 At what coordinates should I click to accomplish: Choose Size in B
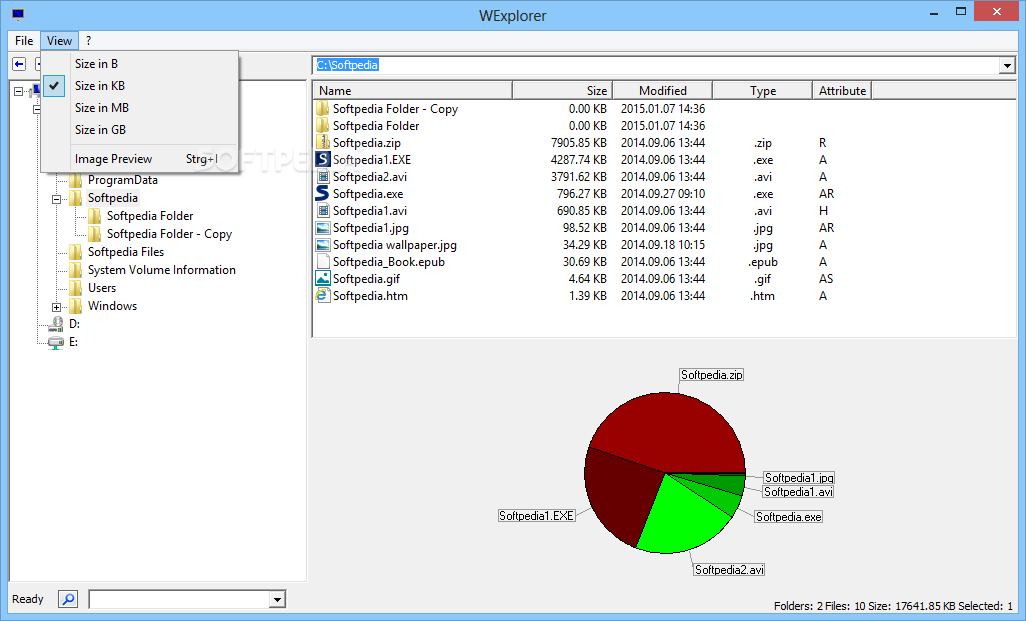click(x=139, y=63)
